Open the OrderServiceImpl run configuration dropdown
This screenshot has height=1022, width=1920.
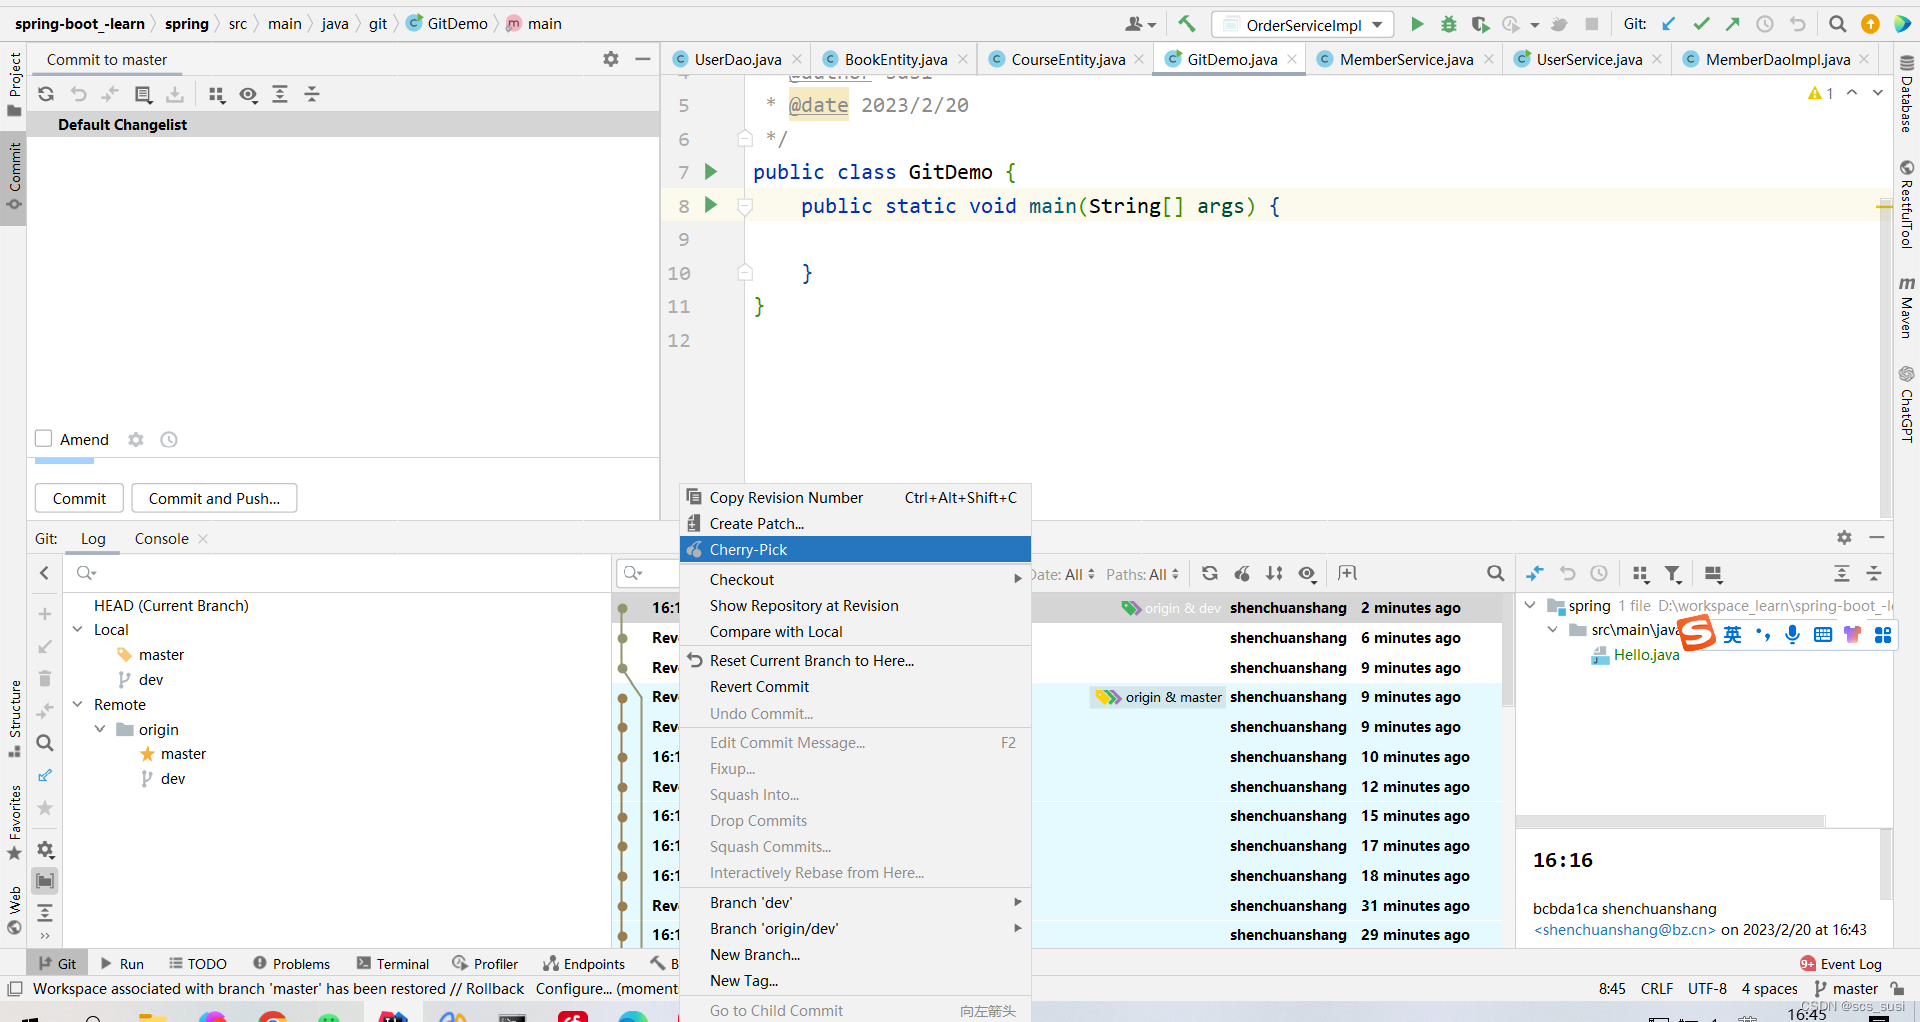click(x=1302, y=25)
